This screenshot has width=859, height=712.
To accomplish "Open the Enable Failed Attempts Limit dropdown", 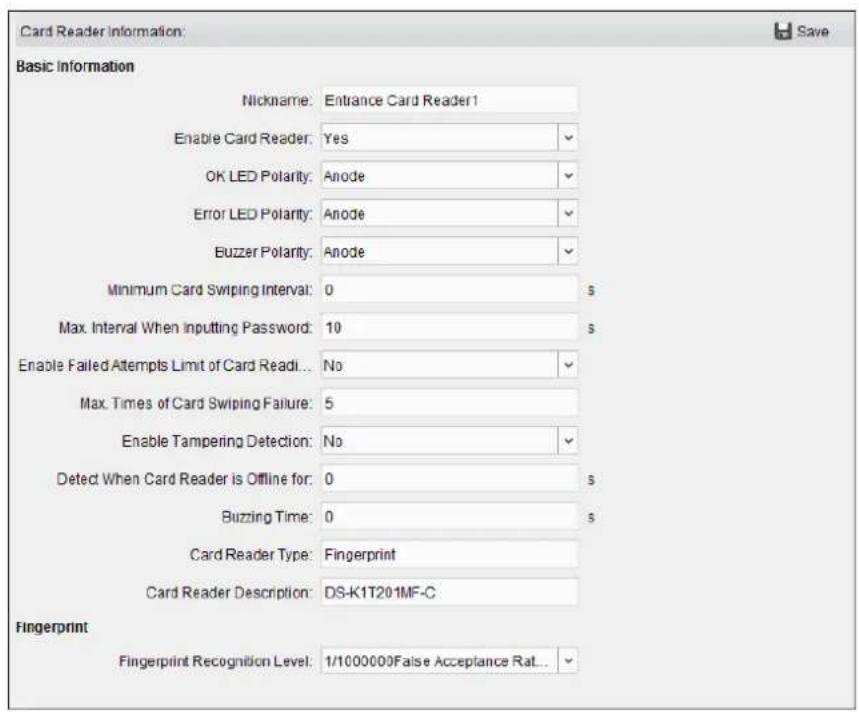I will coord(449,365).
